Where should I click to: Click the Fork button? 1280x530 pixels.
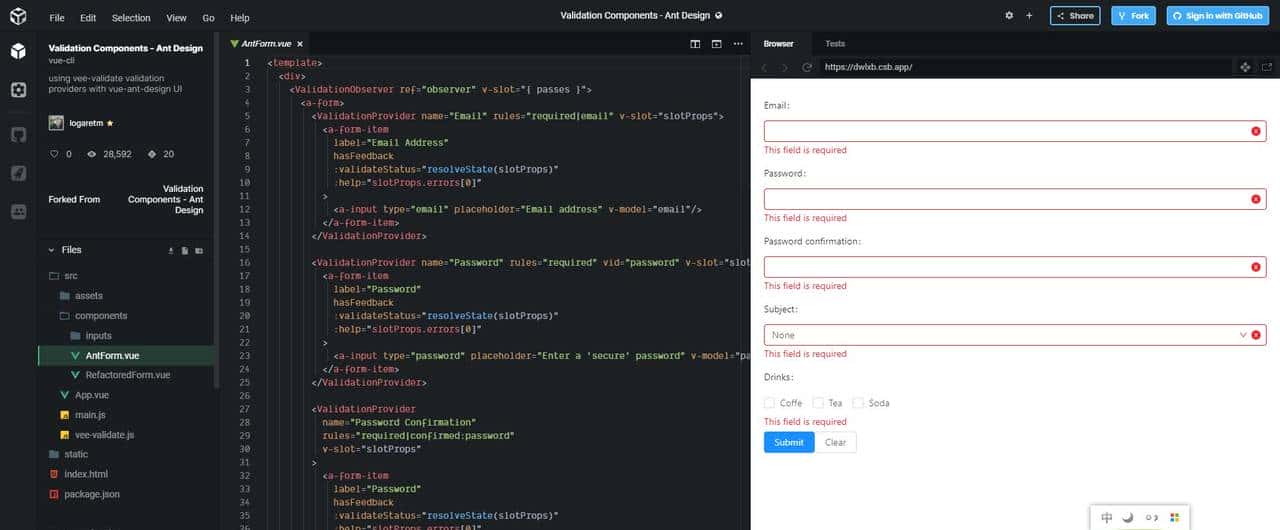pos(1133,16)
